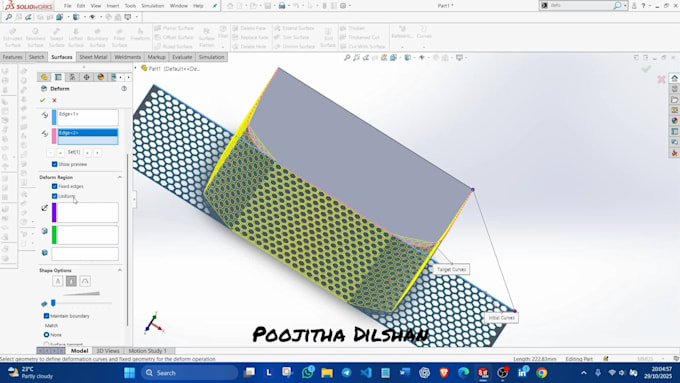The height and width of the screenshot is (383, 680).
Task: Toggle the Fixed edges checkbox
Action: point(55,186)
